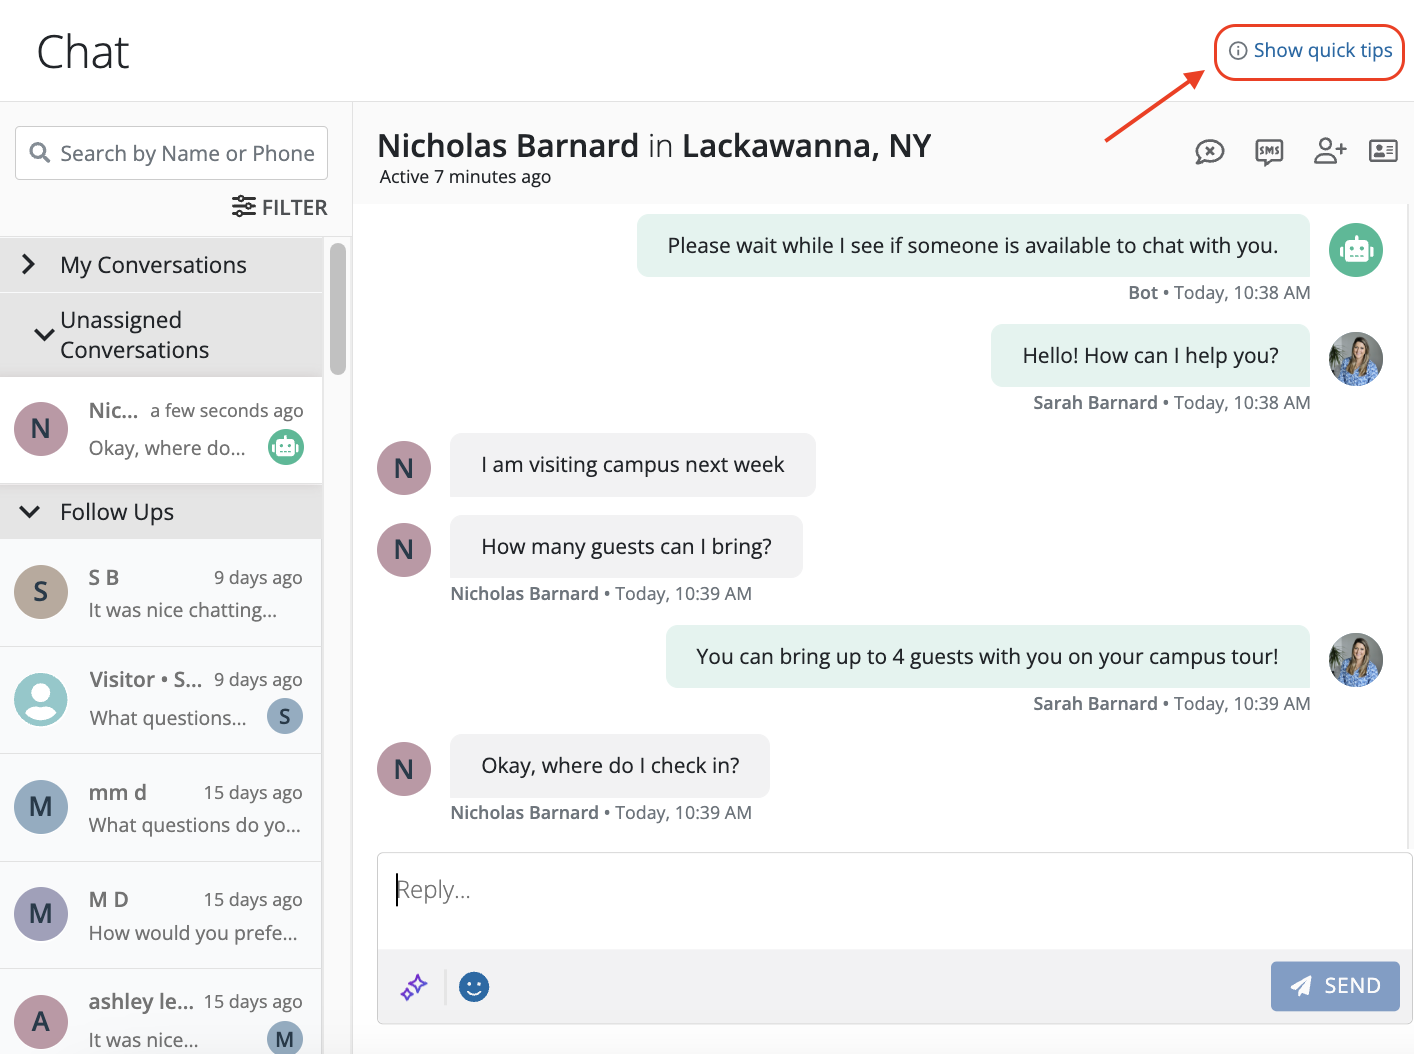Select the S B follow-up conversation
Screen dimensions: 1414x1054
click(160, 593)
